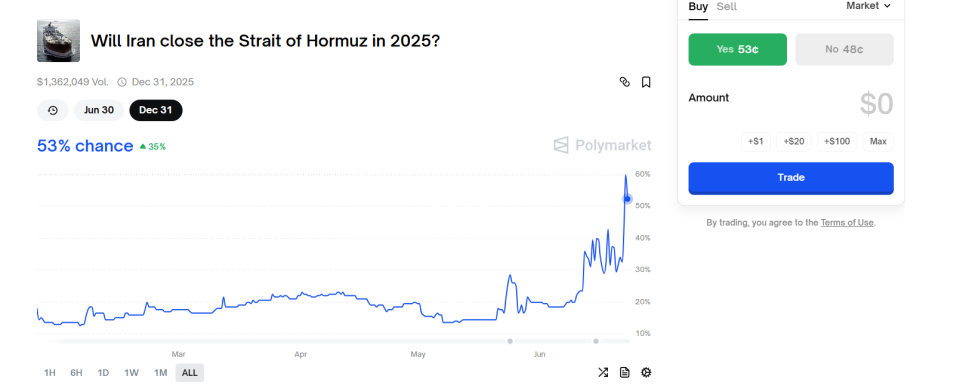Select the Yes 53¢ outcome

737,49
